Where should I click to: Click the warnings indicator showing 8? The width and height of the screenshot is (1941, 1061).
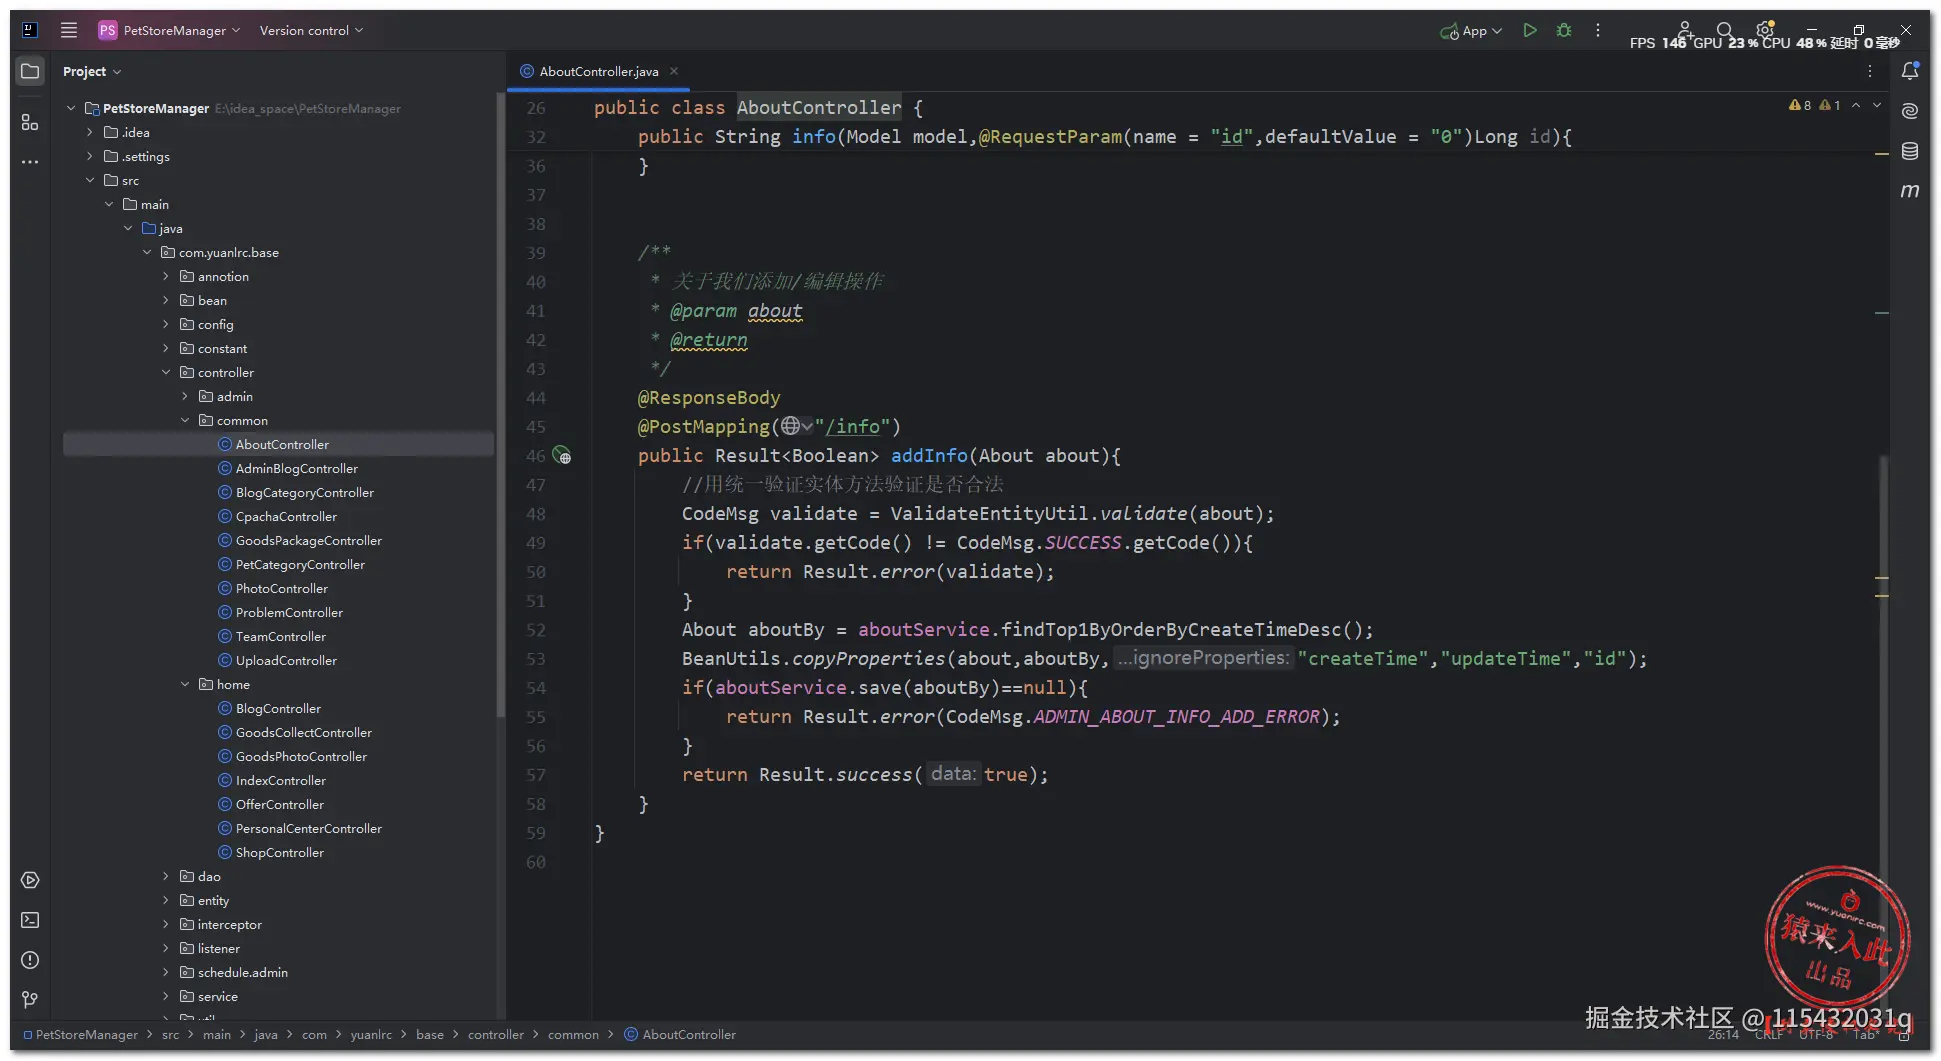[x=1800, y=105]
